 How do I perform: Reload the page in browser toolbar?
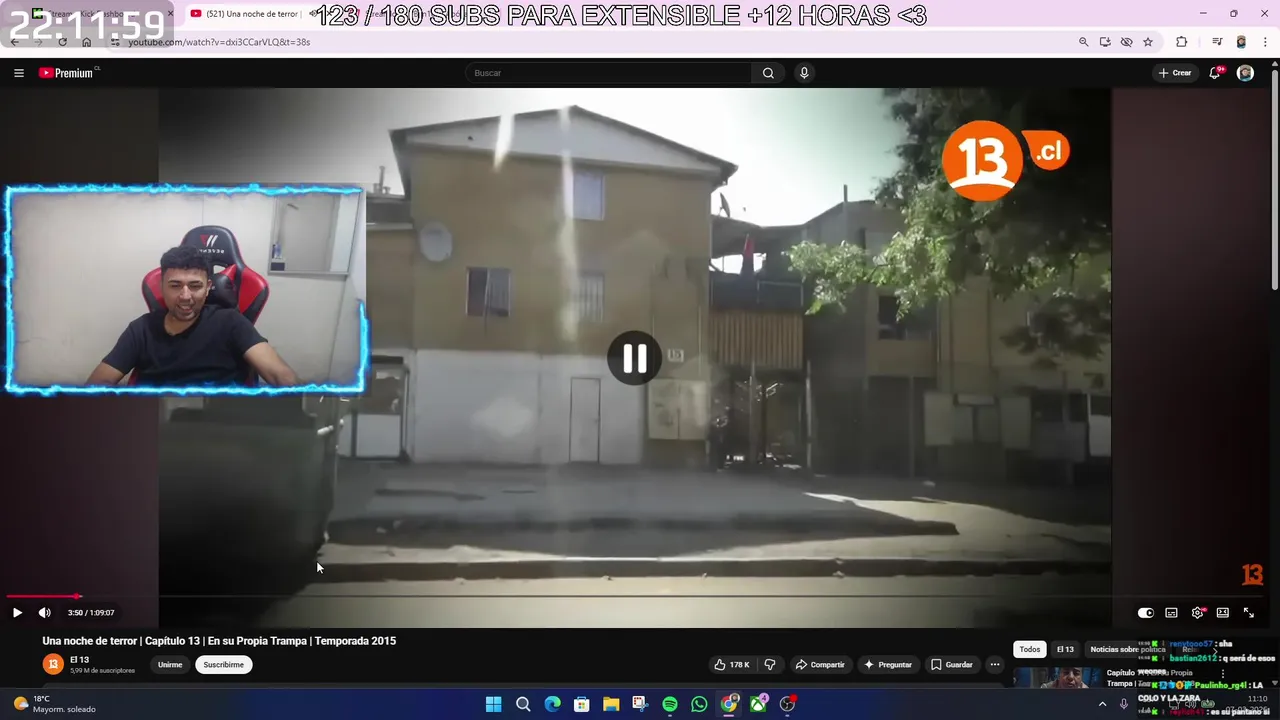pyautogui.click(x=62, y=42)
